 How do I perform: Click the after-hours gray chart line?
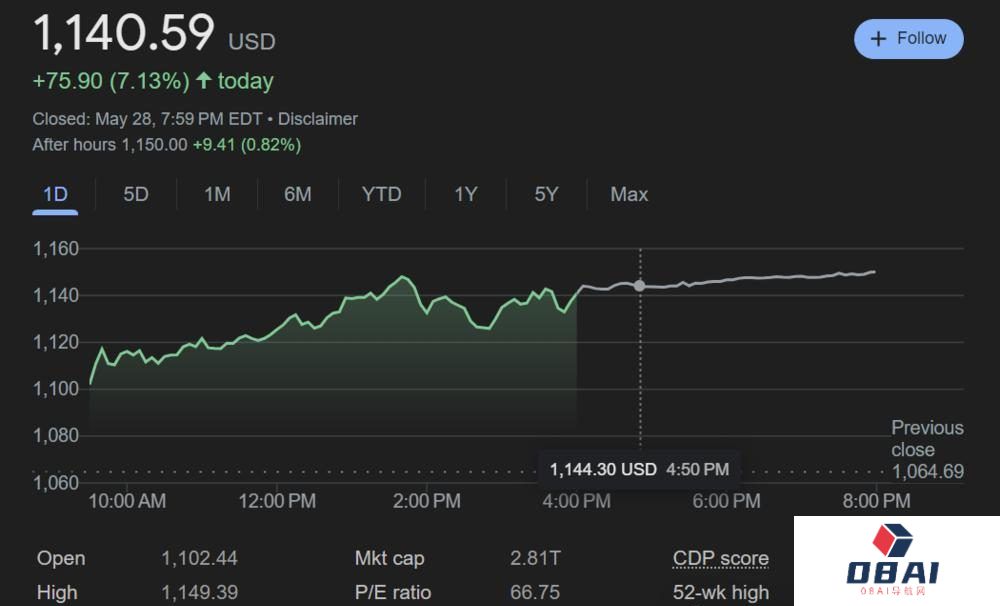760,278
